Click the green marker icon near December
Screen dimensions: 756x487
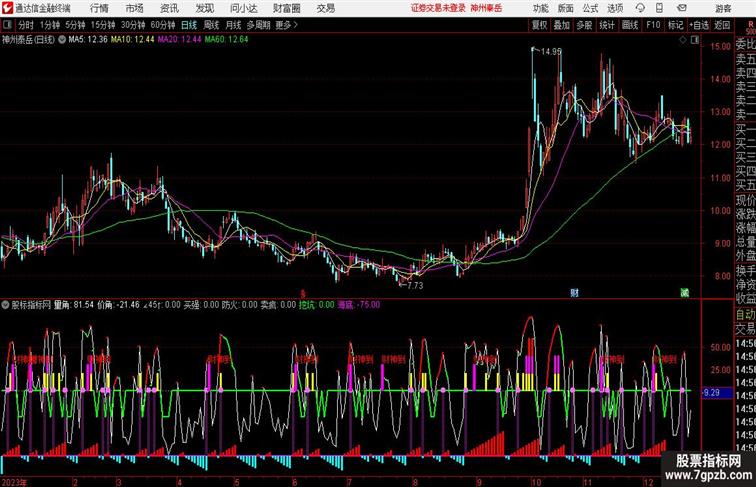pyautogui.click(x=685, y=292)
